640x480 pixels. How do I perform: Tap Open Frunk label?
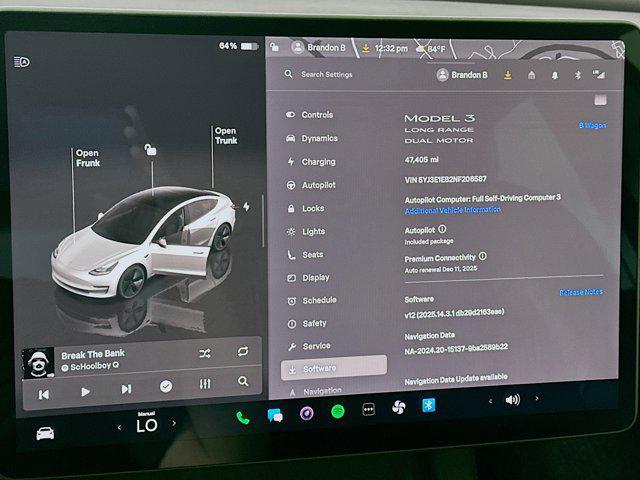click(87, 158)
